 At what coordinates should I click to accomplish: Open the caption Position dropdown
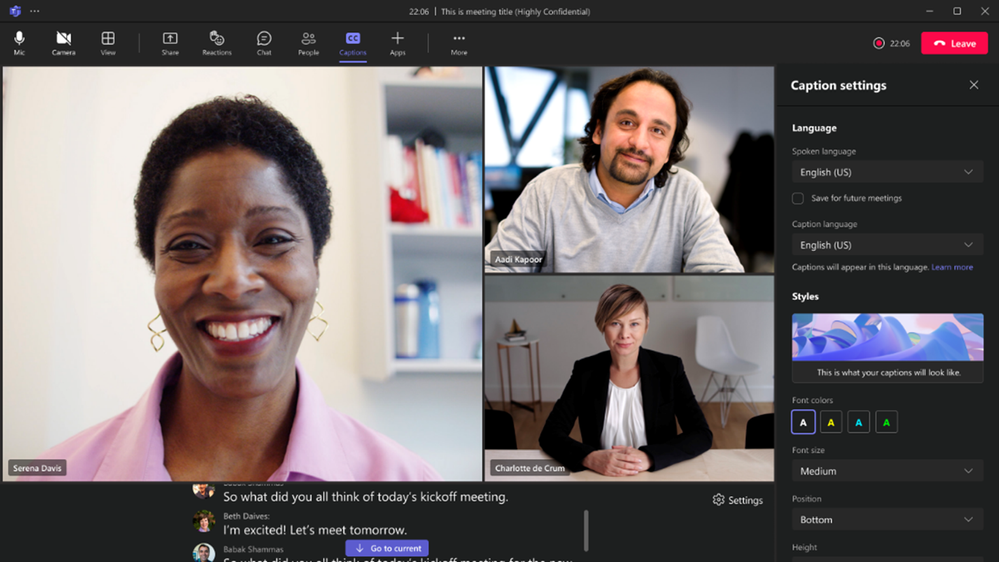click(887, 520)
